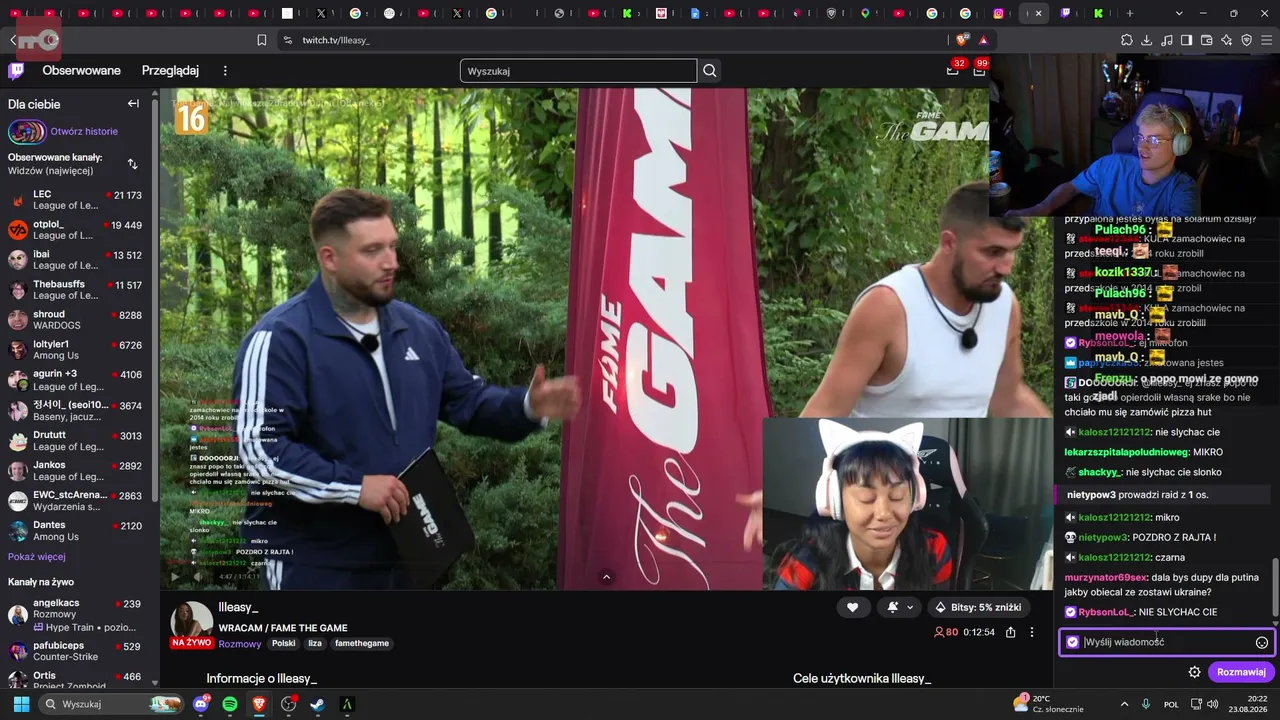Open angelkacs live channel

coord(76,615)
